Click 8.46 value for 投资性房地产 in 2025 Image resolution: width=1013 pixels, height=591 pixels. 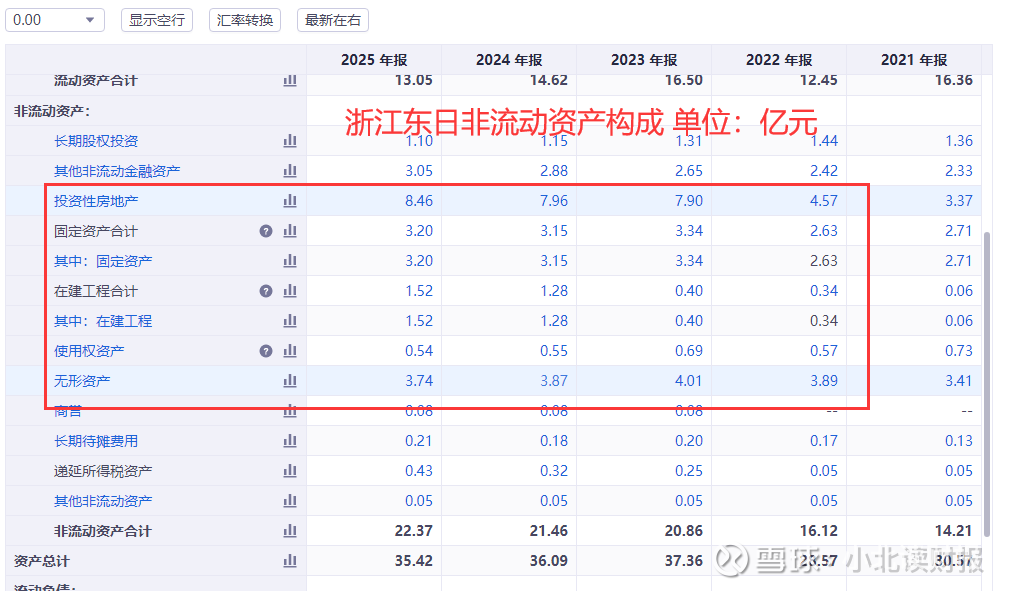[x=419, y=201]
